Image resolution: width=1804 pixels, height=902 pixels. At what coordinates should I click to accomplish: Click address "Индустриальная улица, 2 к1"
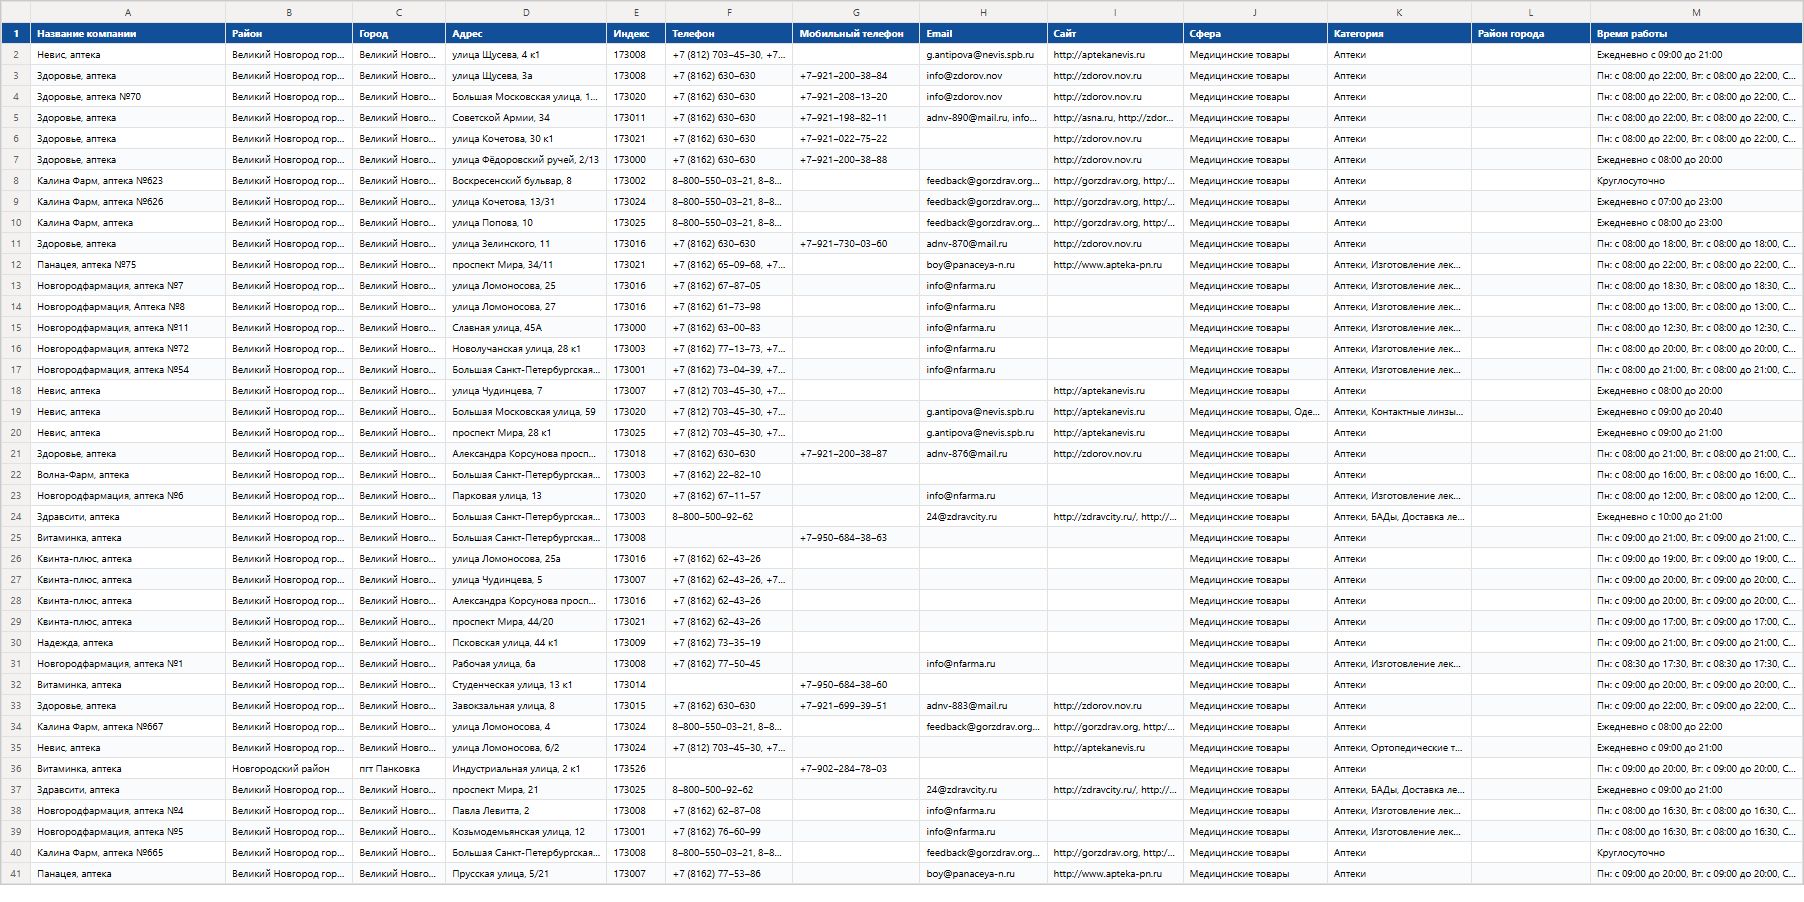click(526, 769)
